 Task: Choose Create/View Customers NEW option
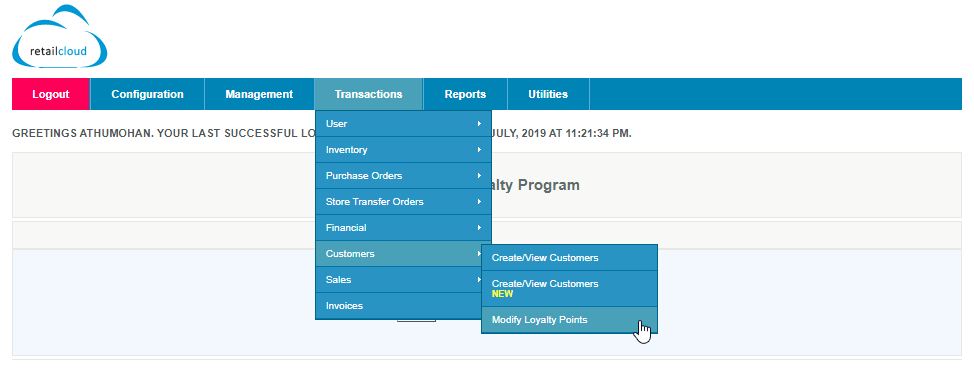pyautogui.click(x=569, y=288)
